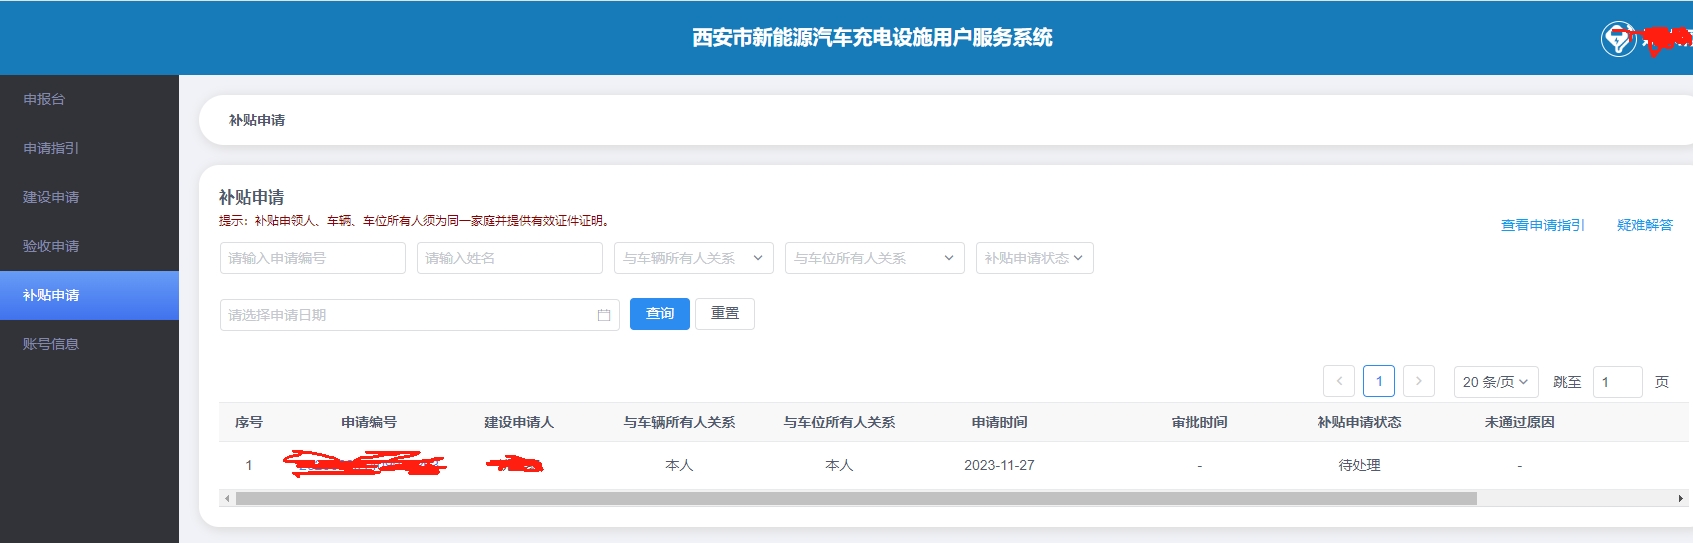Open 申报台 in the sidebar
Viewport: 1693px width, 543px height.
tap(44, 99)
